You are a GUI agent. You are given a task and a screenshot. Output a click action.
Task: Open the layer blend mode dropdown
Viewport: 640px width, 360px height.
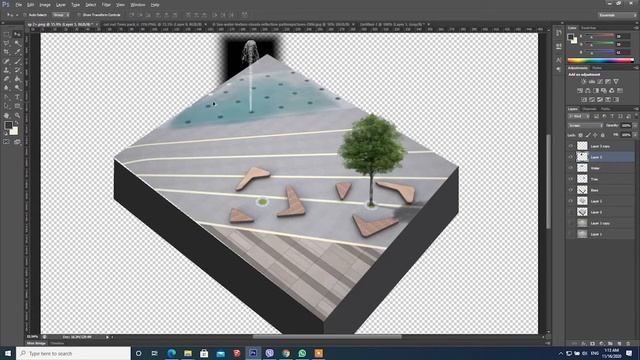point(585,126)
